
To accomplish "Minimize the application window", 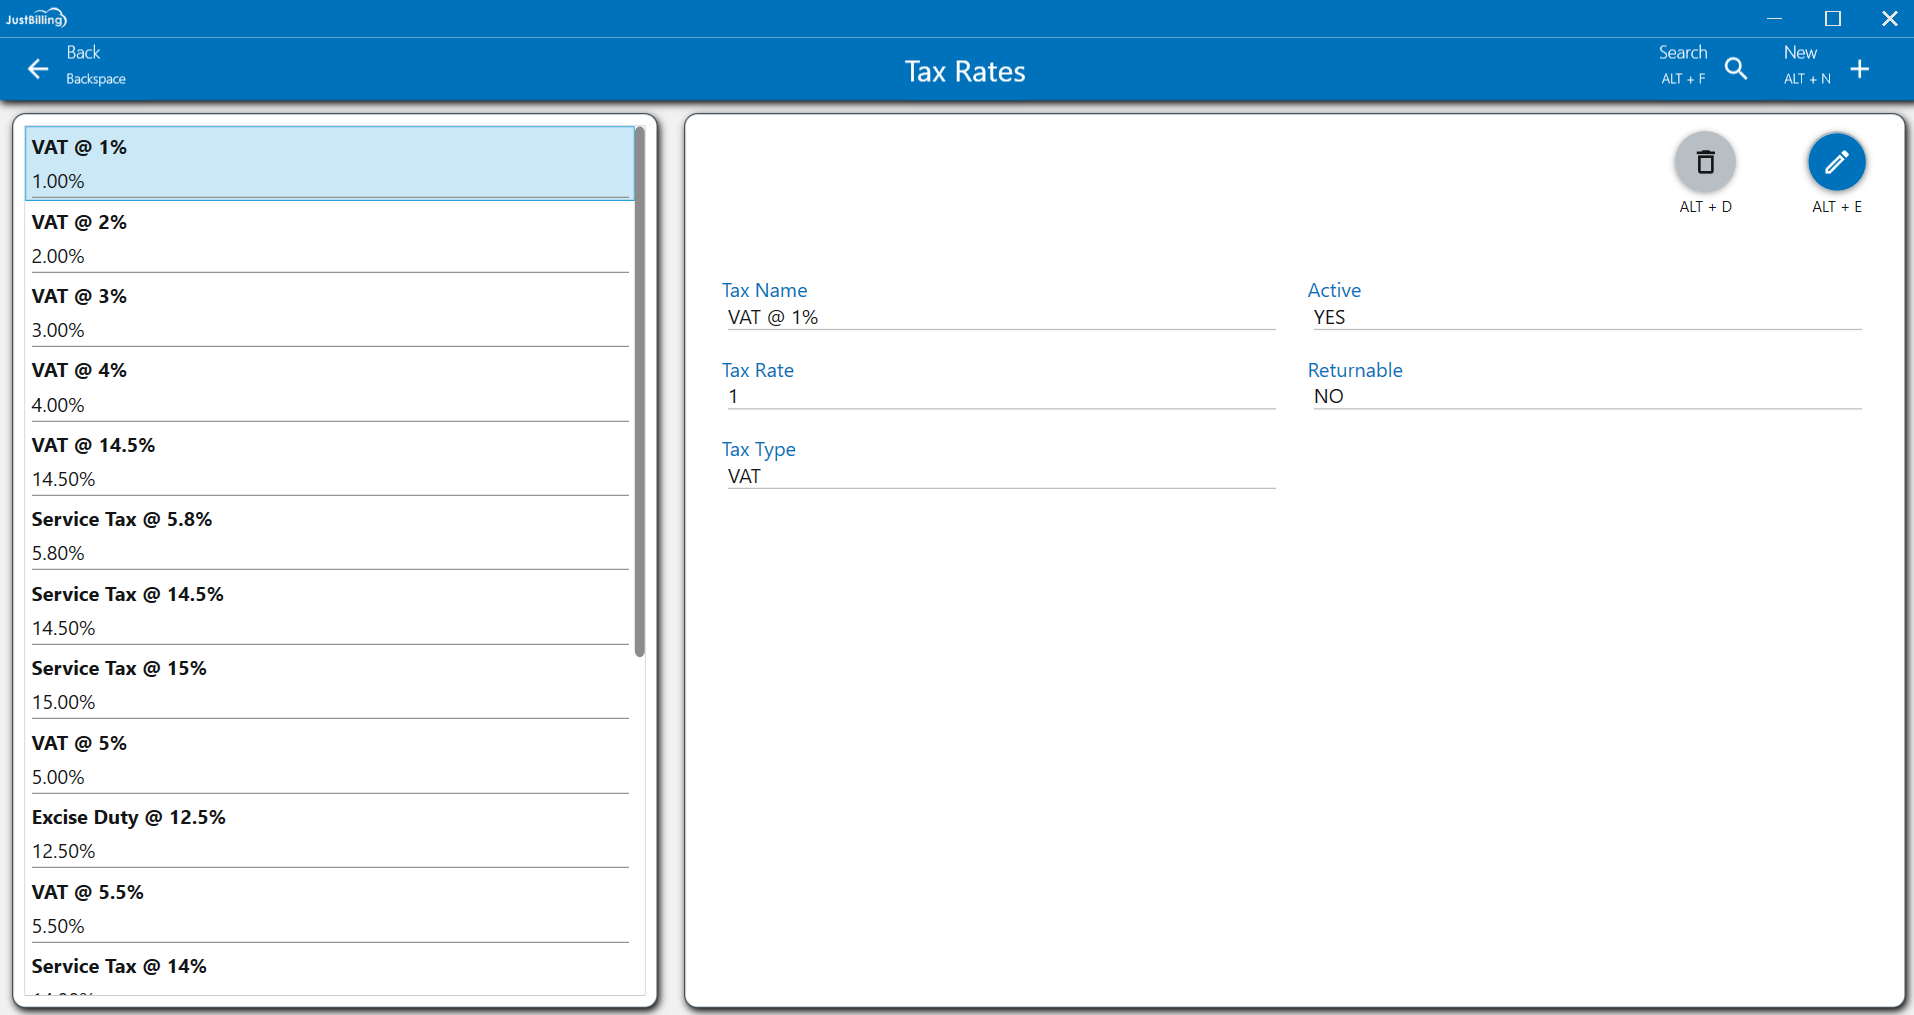I will pos(1774,18).
